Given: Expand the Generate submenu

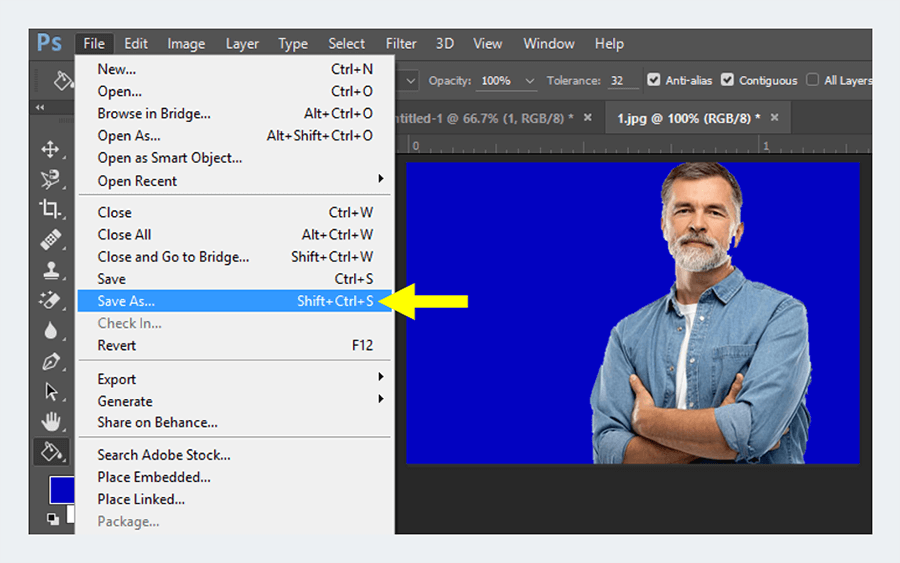Looking at the screenshot, I should click(381, 399).
